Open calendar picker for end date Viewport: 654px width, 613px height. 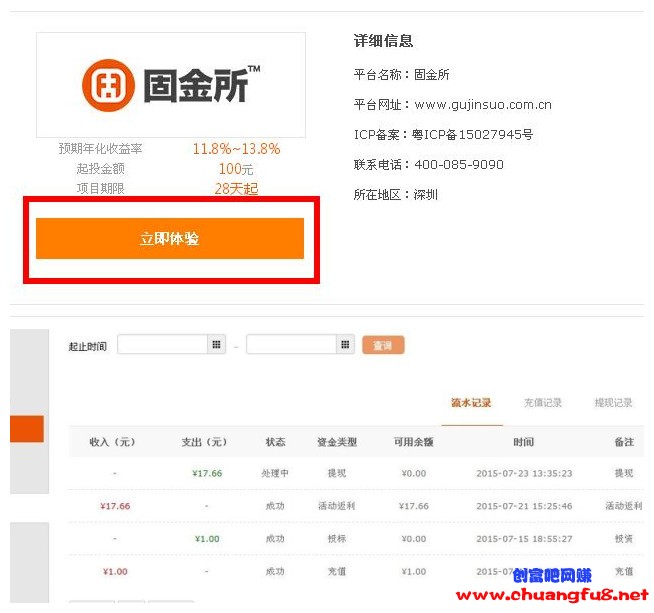click(x=345, y=344)
